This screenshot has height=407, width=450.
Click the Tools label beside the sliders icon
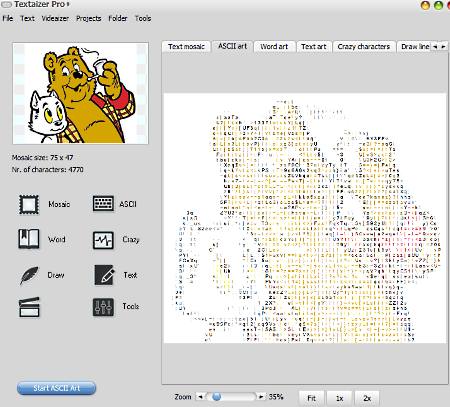pyautogui.click(x=130, y=306)
